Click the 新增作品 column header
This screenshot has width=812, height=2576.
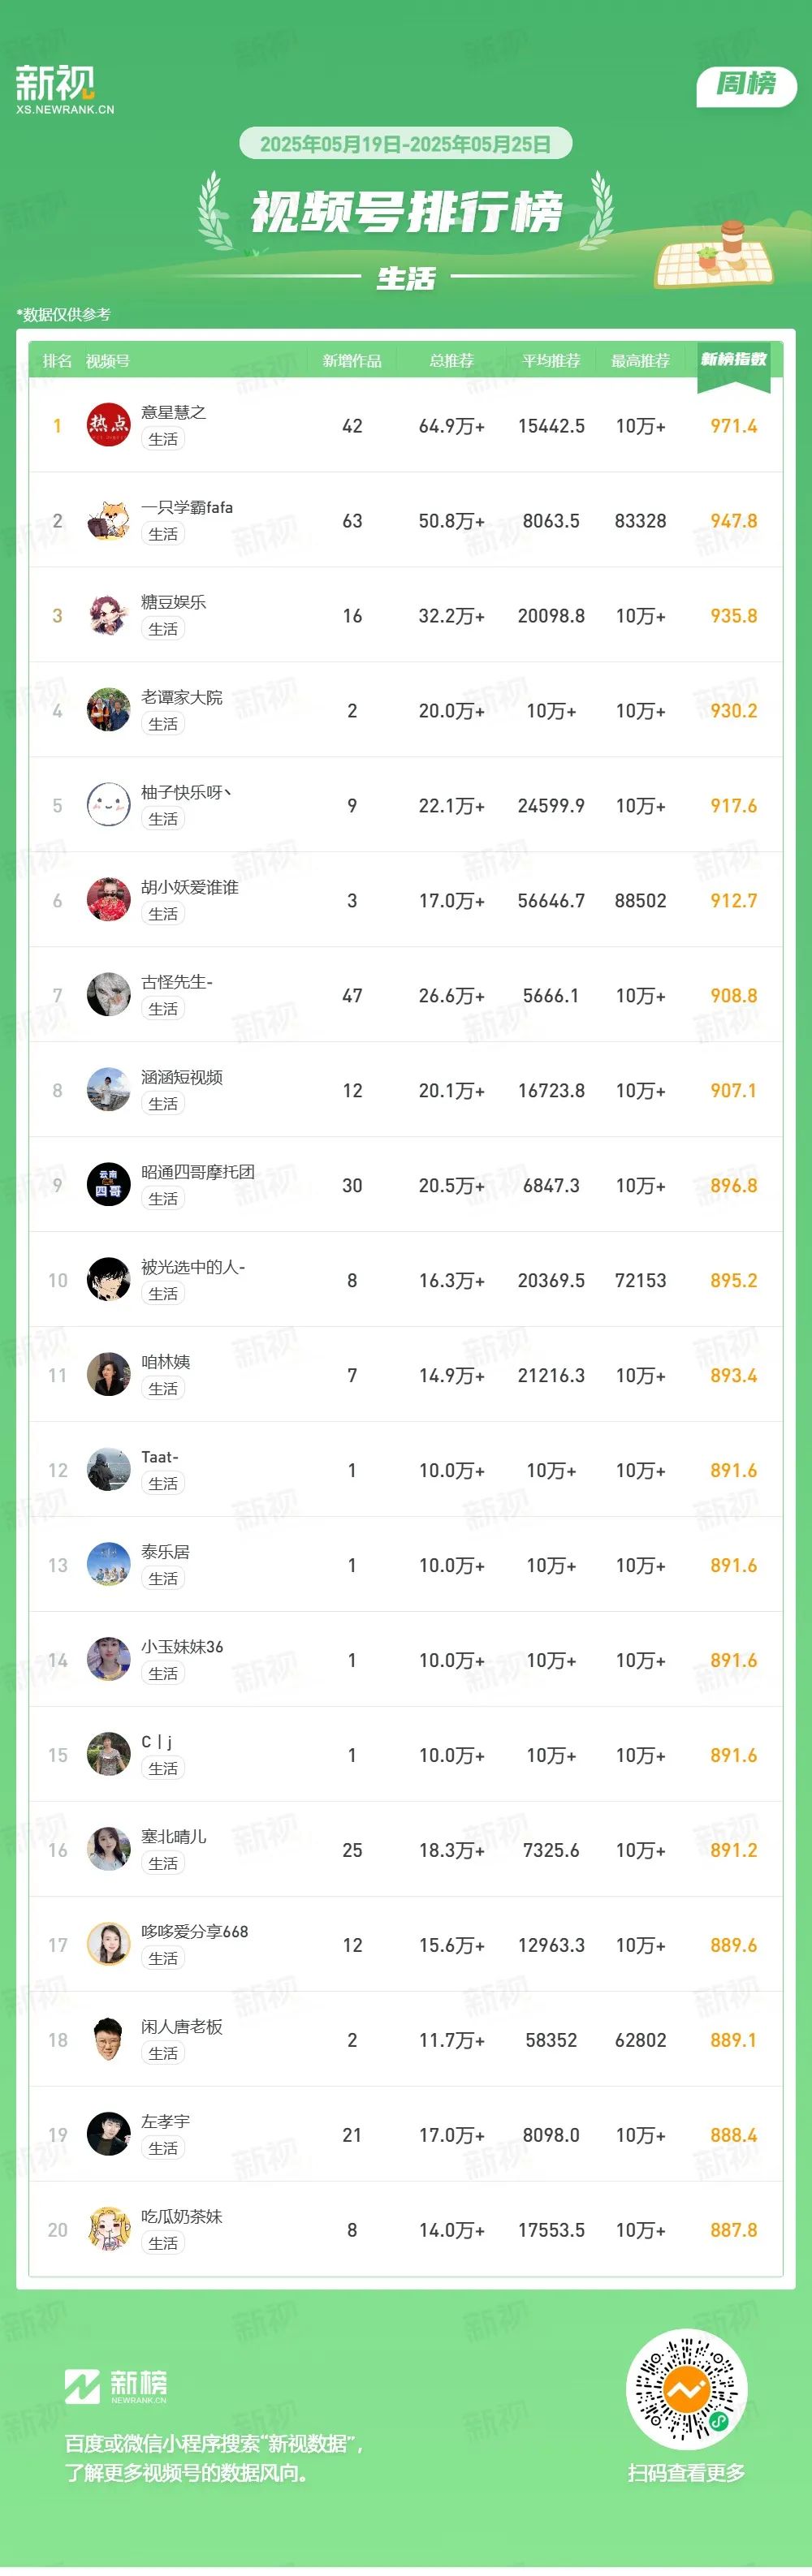click(x=352, y=361)
